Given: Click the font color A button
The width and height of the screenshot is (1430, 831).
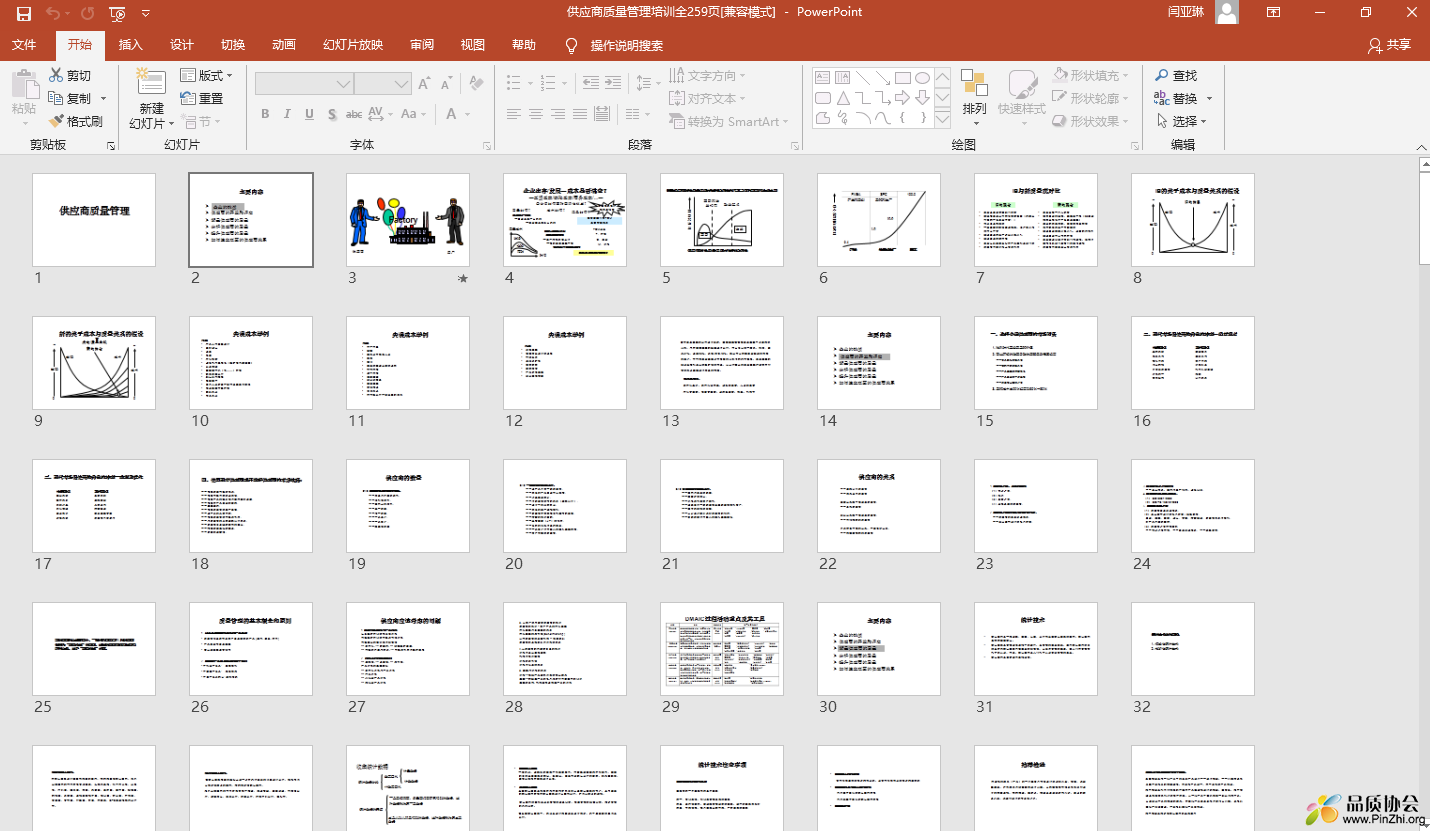Looking at the screenshot, I should point(452,114).
